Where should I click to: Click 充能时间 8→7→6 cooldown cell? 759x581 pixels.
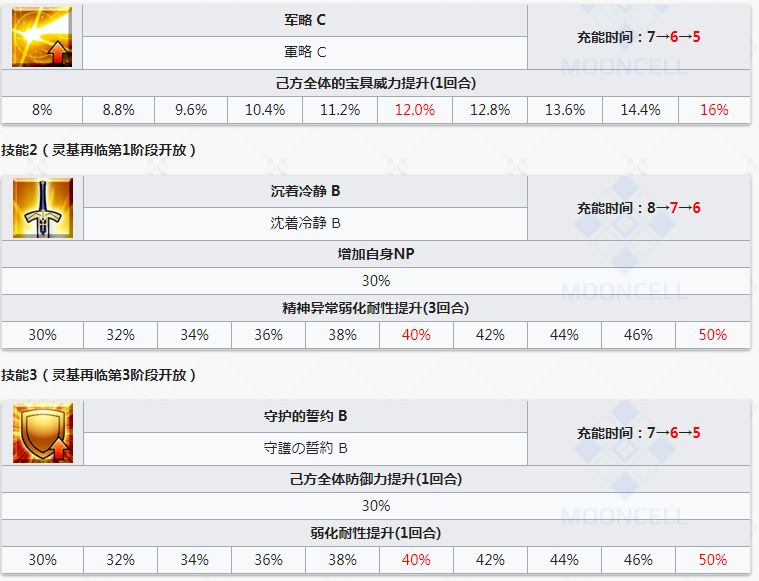[638, 208]
